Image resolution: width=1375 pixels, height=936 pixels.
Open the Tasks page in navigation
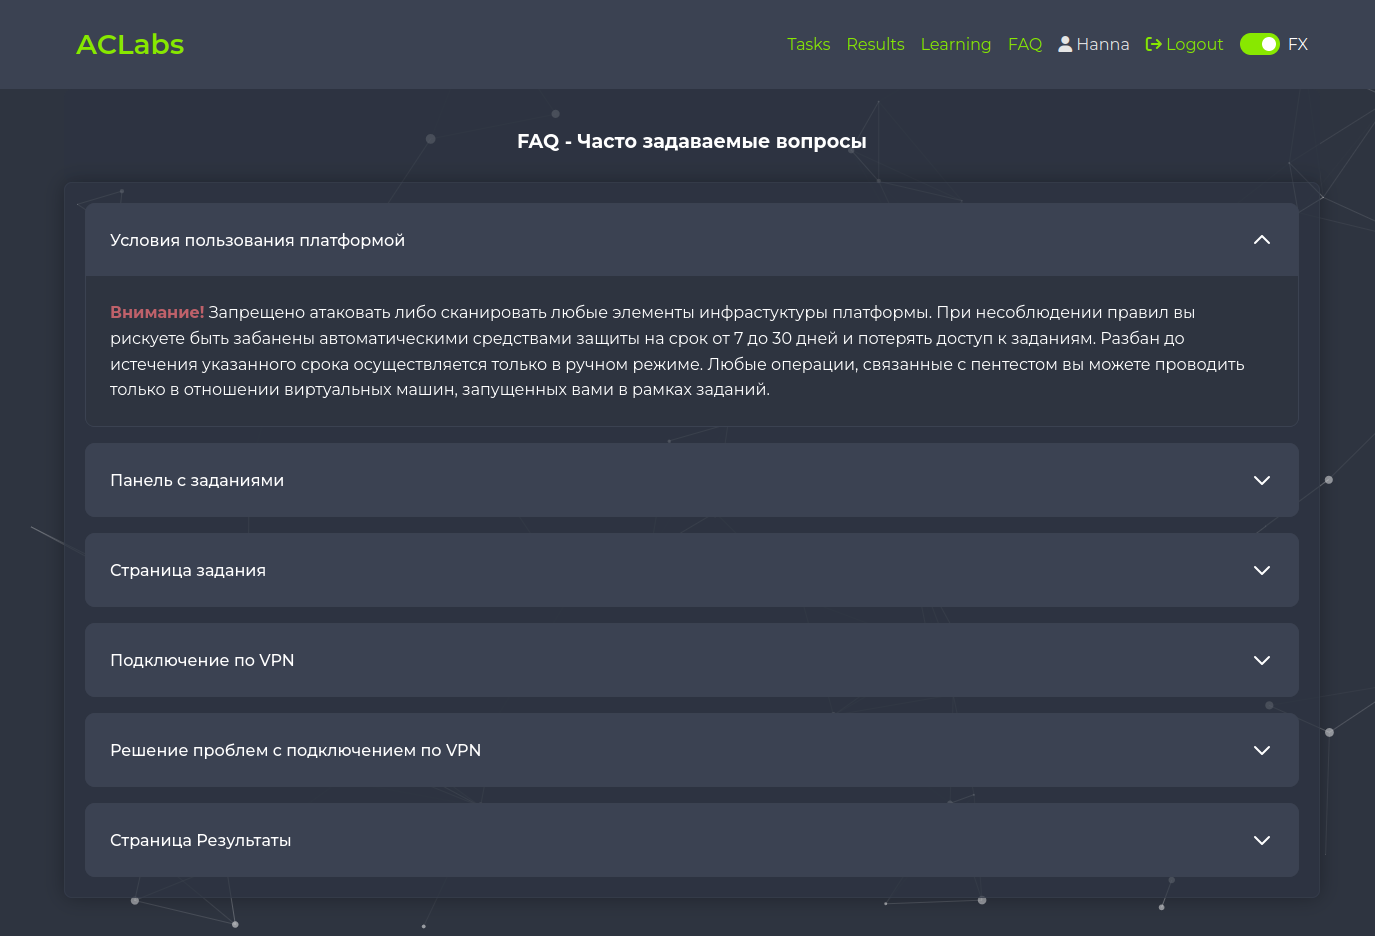coord(808,45)
